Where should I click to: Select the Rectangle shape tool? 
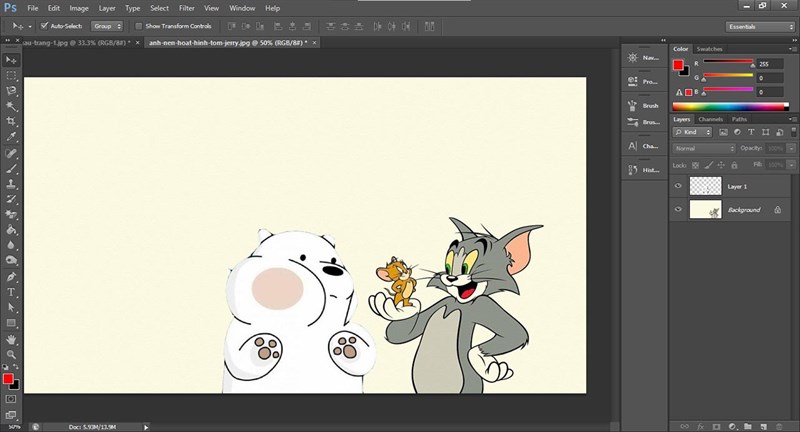[11, 323]
